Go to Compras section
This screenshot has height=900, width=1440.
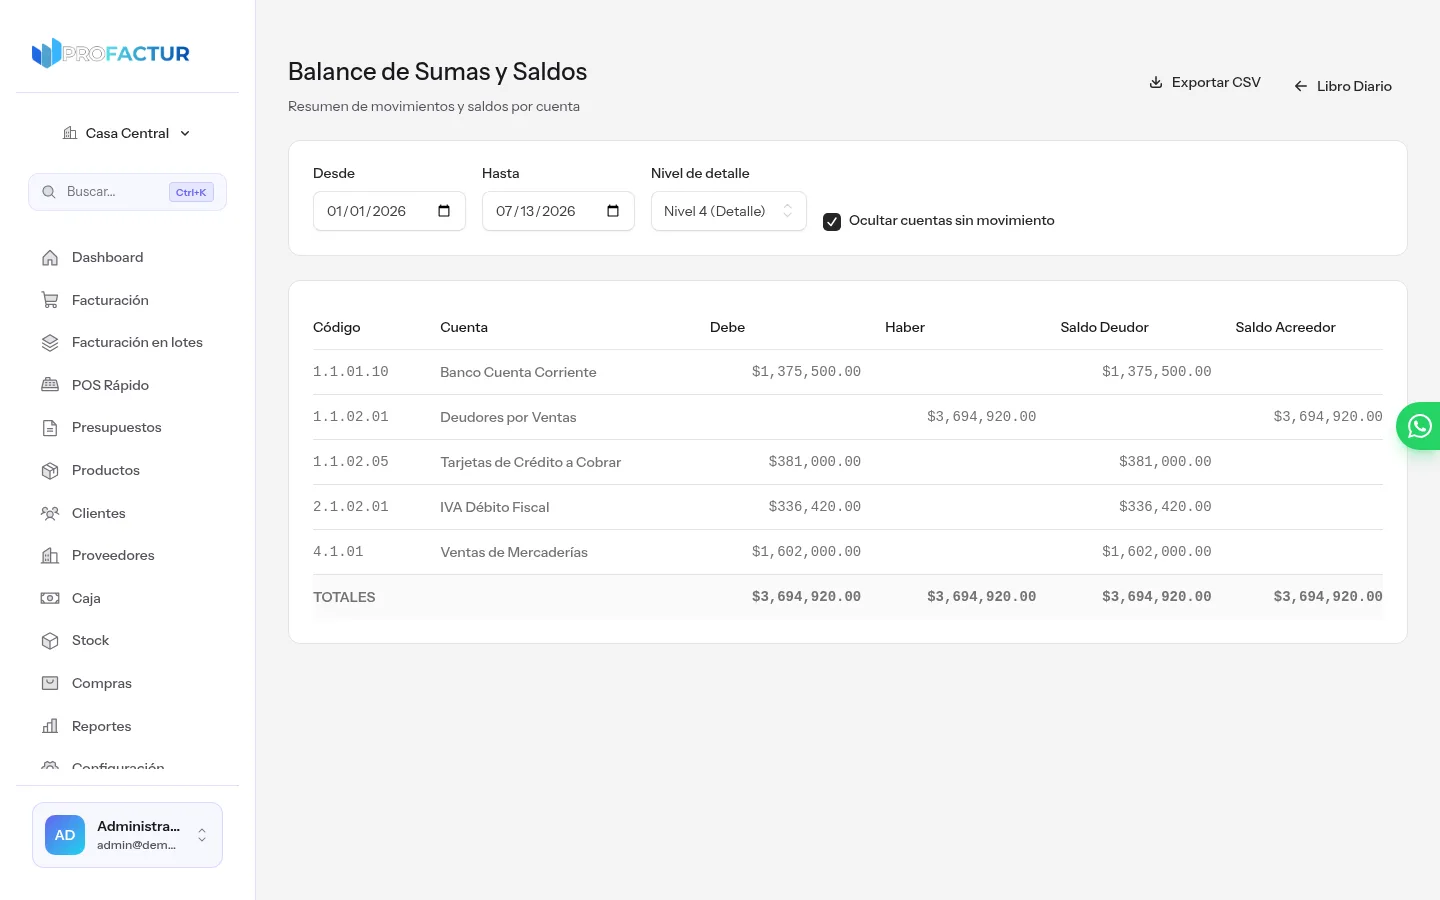click(x=128, y=683)
